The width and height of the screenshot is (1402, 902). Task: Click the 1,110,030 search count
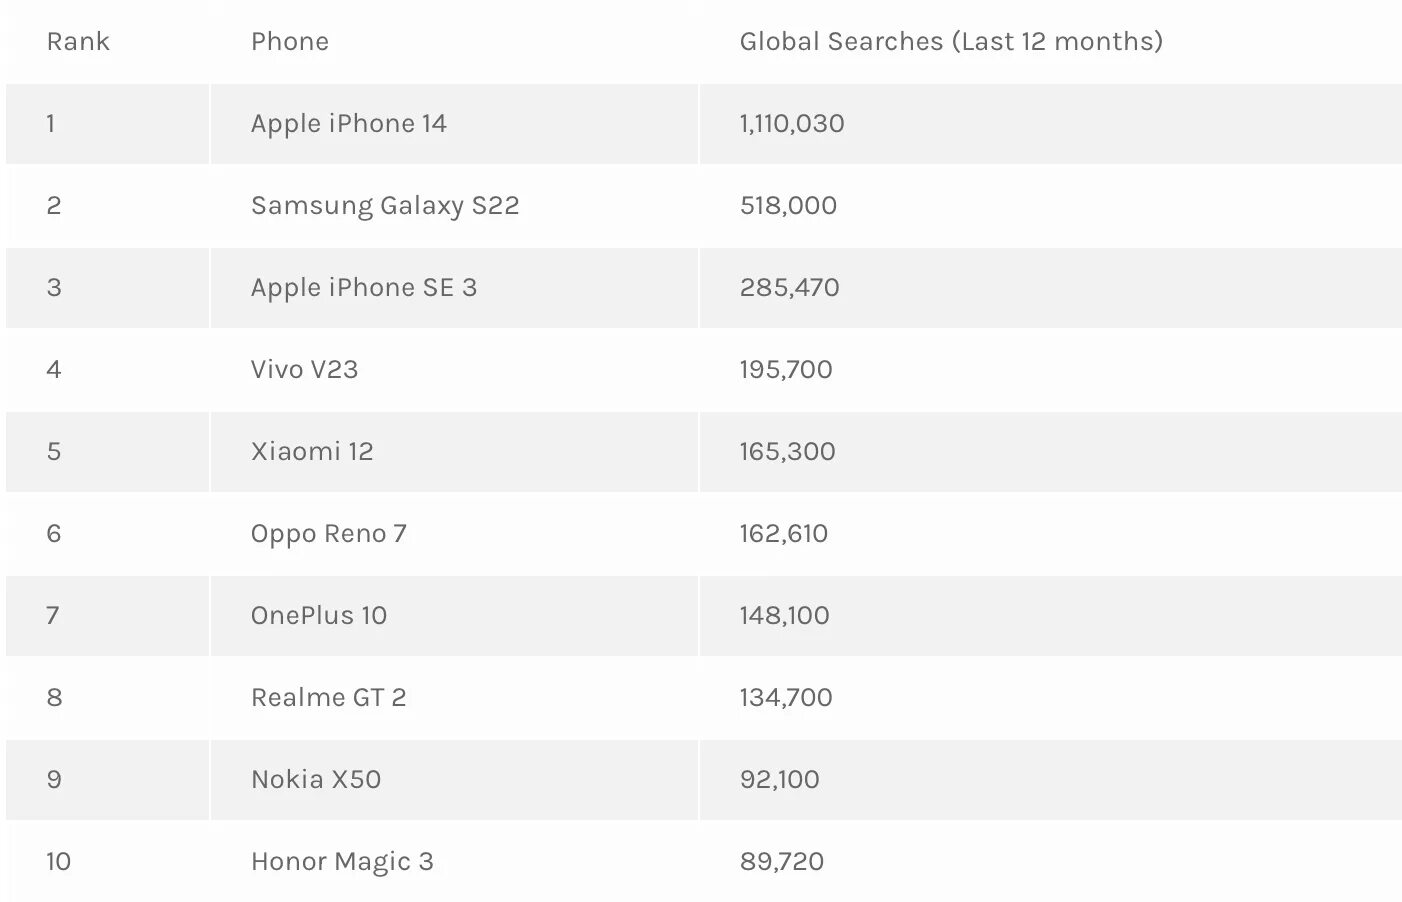(792, 124)
